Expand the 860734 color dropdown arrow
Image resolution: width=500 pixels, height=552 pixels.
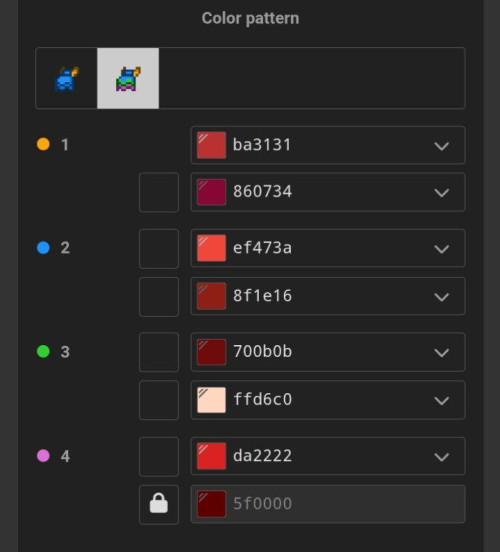click(442, 193)
